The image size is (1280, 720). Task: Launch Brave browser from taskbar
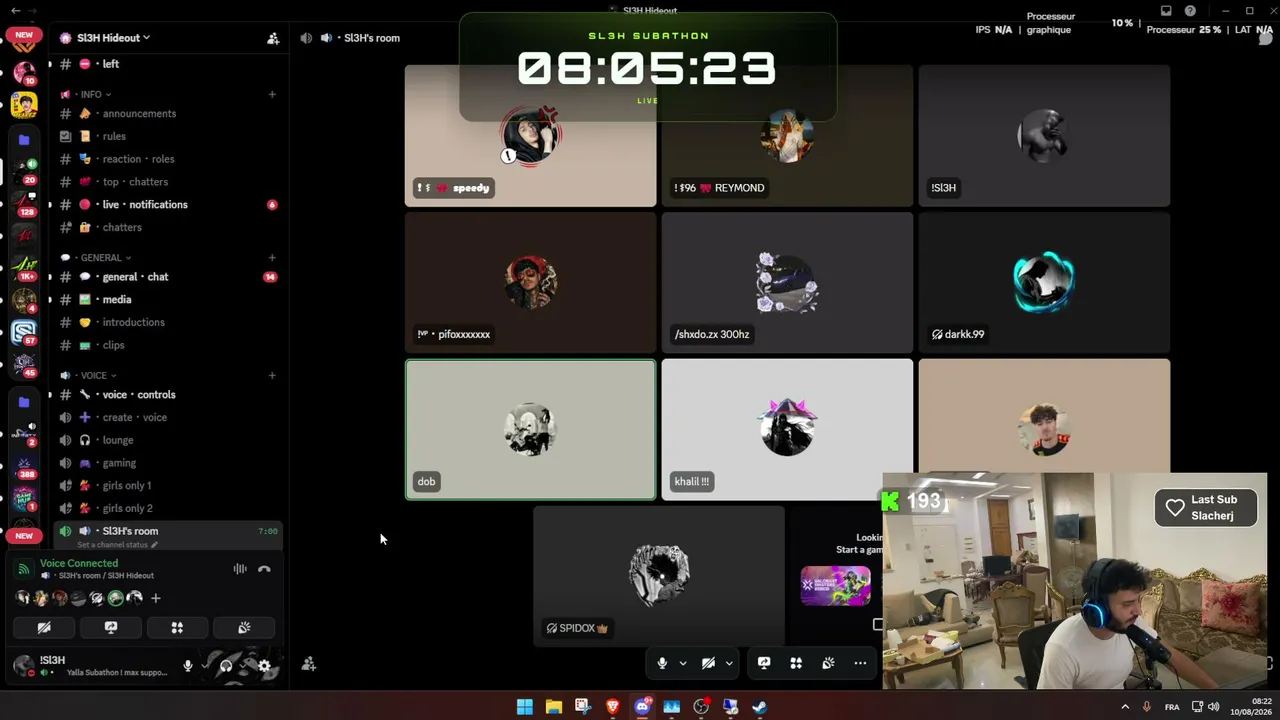[613, 707]
